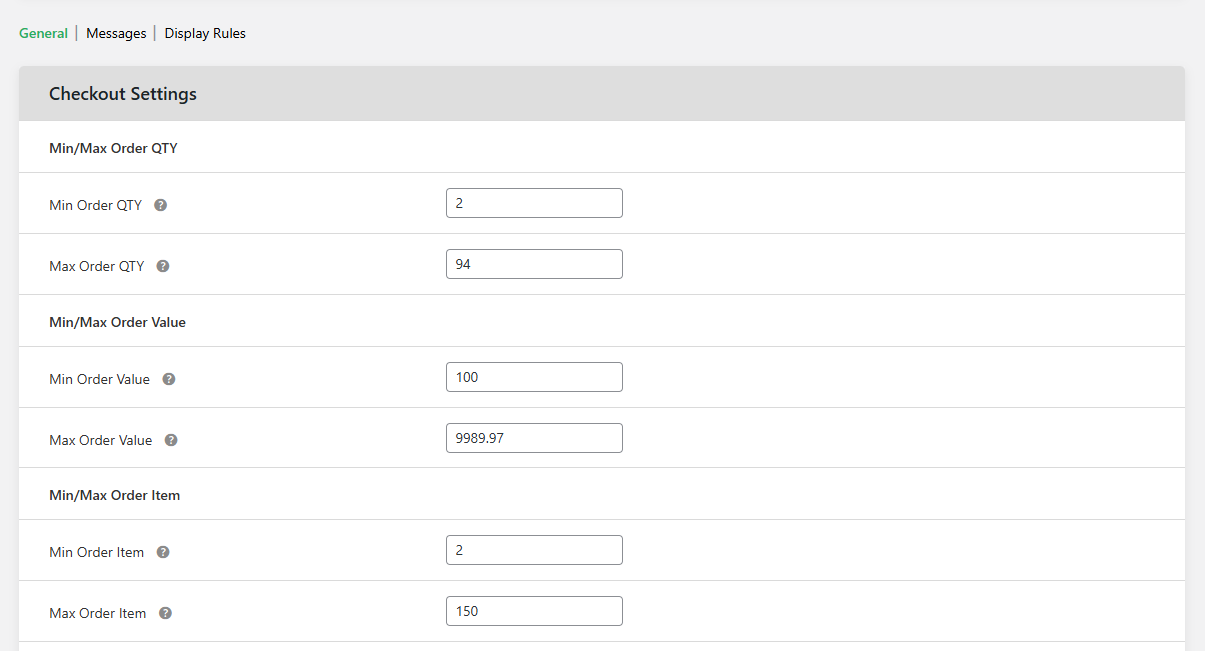Open the Min Order Item help tooltip icon
Image resolution: width=1205 pixels, height=651 pixels.
point(162,551)
